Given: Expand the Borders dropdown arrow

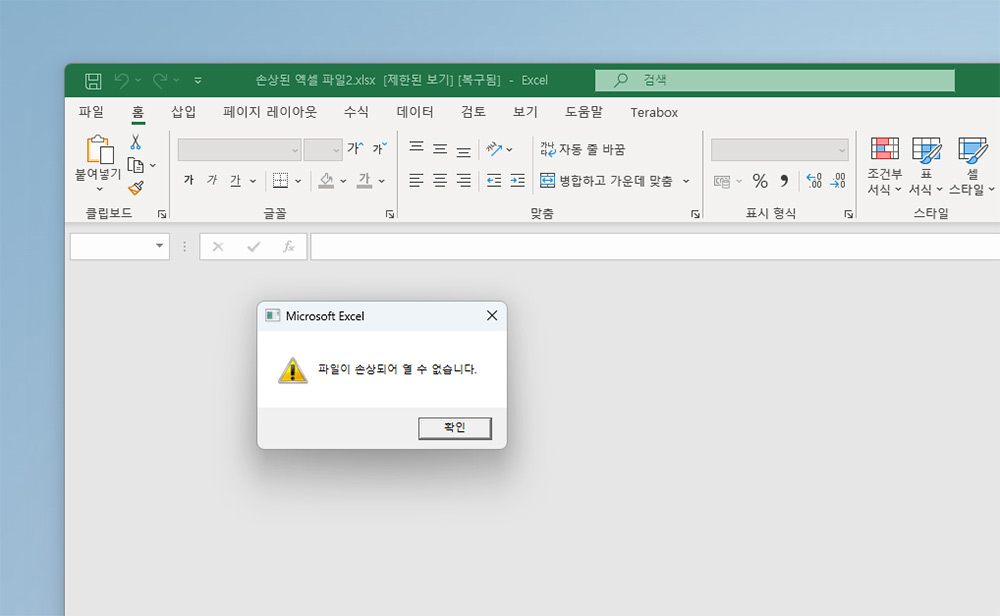Looking at the screenshot, I should pyautogui.click(x=298, y=181).
